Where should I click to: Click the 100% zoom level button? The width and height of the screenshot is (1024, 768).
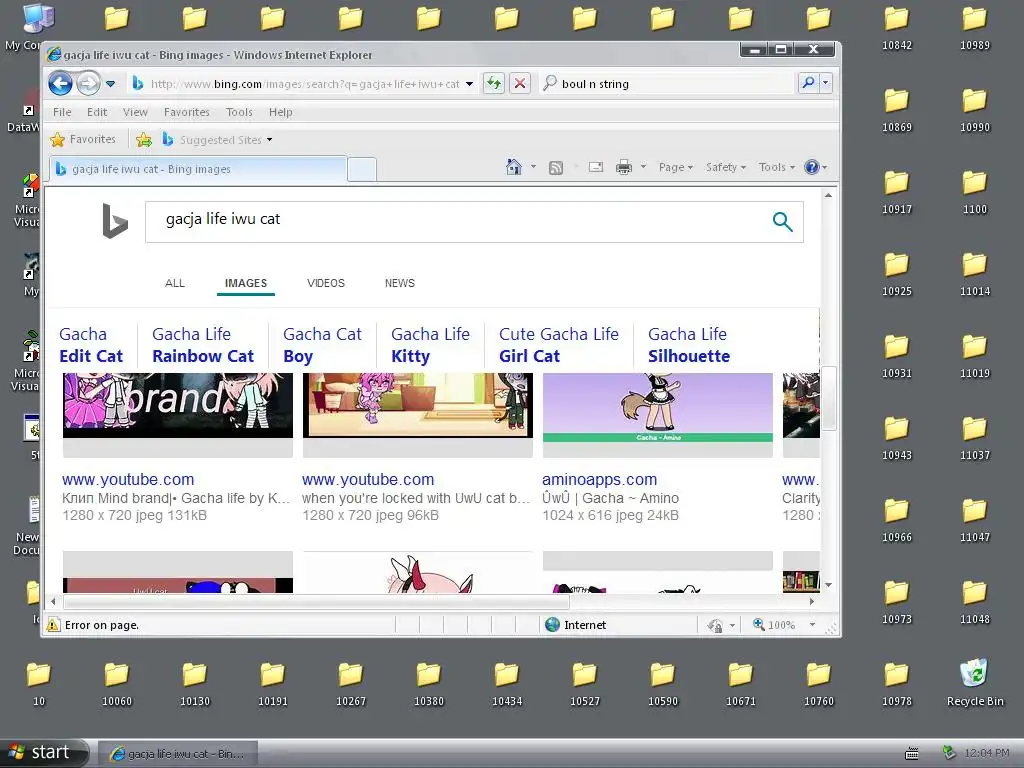point(775,625)
